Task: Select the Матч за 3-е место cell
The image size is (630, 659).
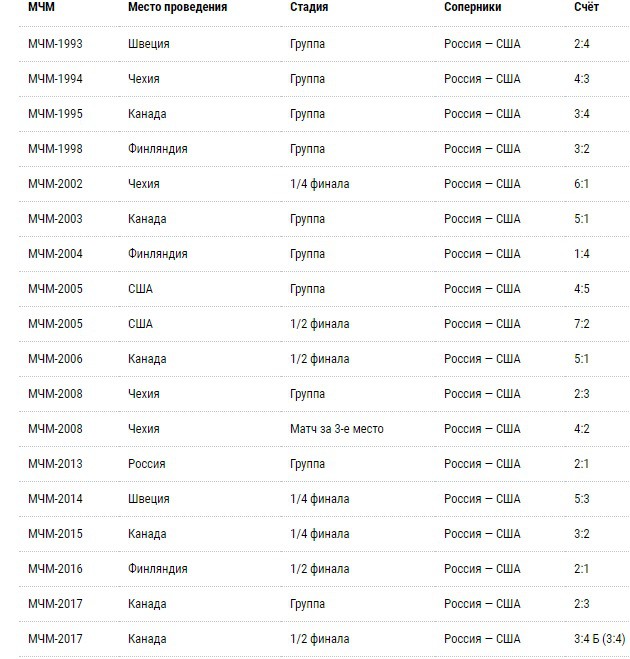Action: tap(336, 429)
